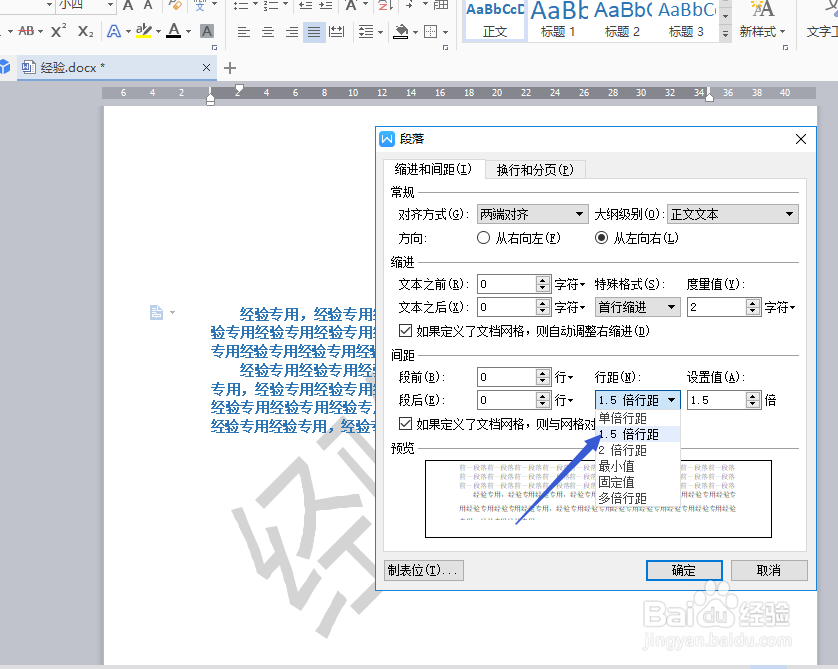The height and width of the screenshot is (669, 838).
Task: Select 从左向右 direction radio
Action: click(601, 238)
